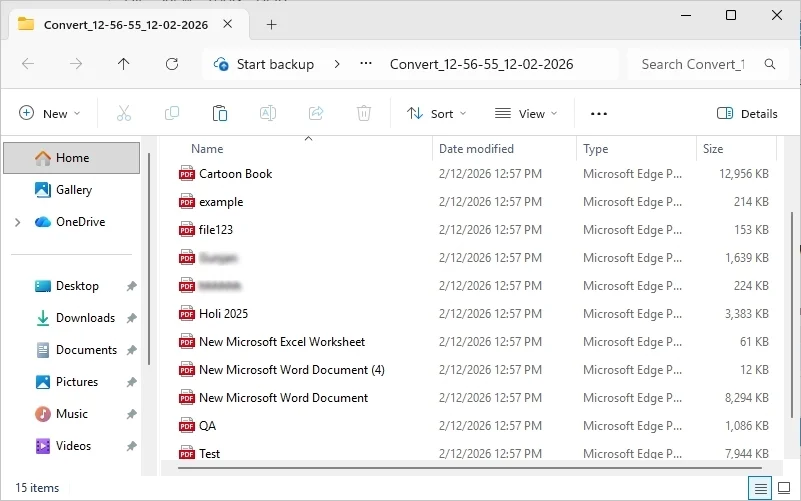
Task: Unpin Downloads via its pin icon
Action: tap(131, 318)
